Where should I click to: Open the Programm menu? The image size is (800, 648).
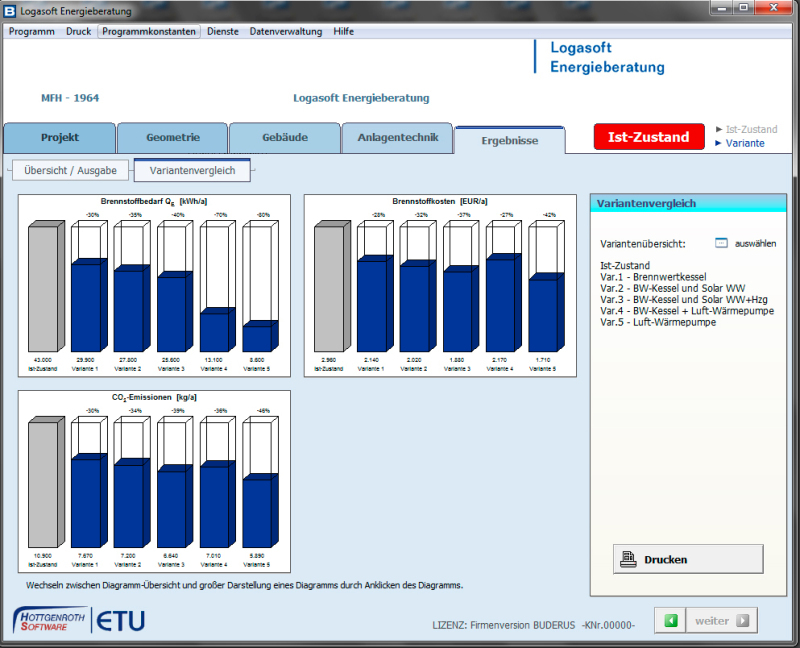(32, 31)
